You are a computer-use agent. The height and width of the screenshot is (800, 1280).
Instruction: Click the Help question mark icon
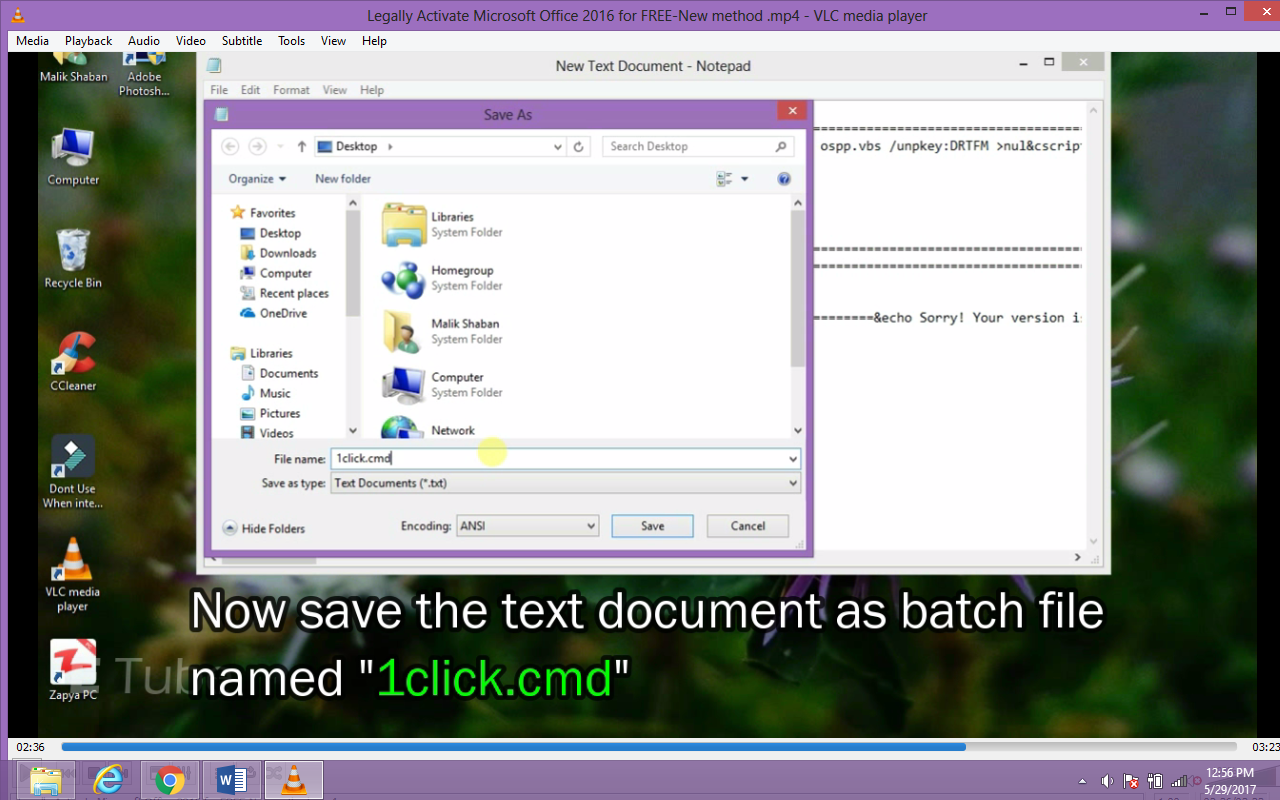click(x=784, y=179)
